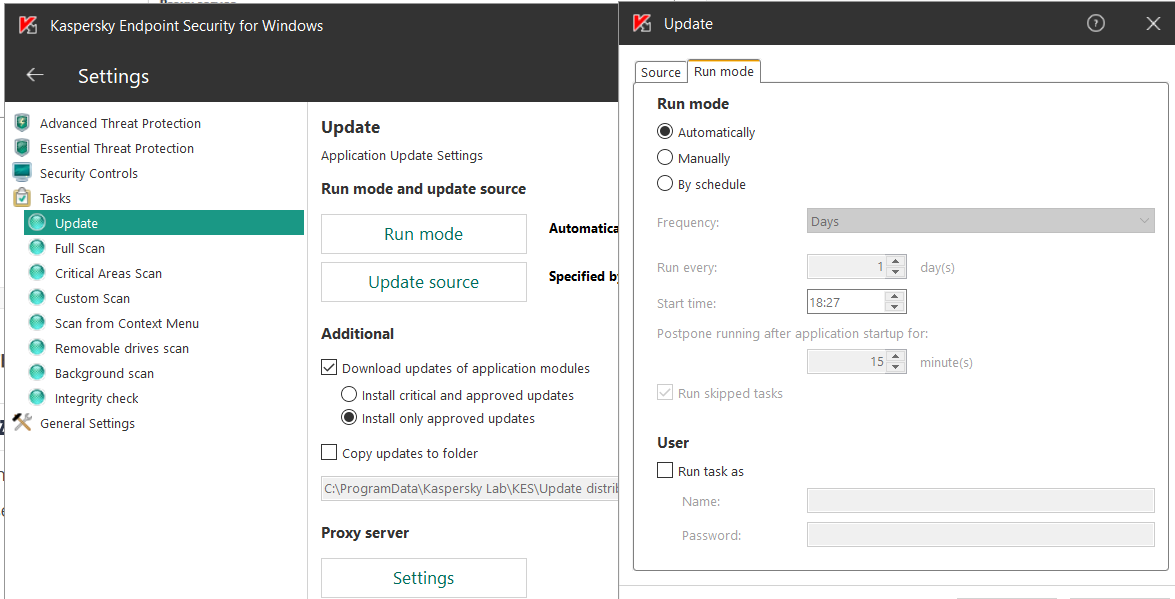
Task: Choose the By schedule radio button
Action: coord(665,184)
